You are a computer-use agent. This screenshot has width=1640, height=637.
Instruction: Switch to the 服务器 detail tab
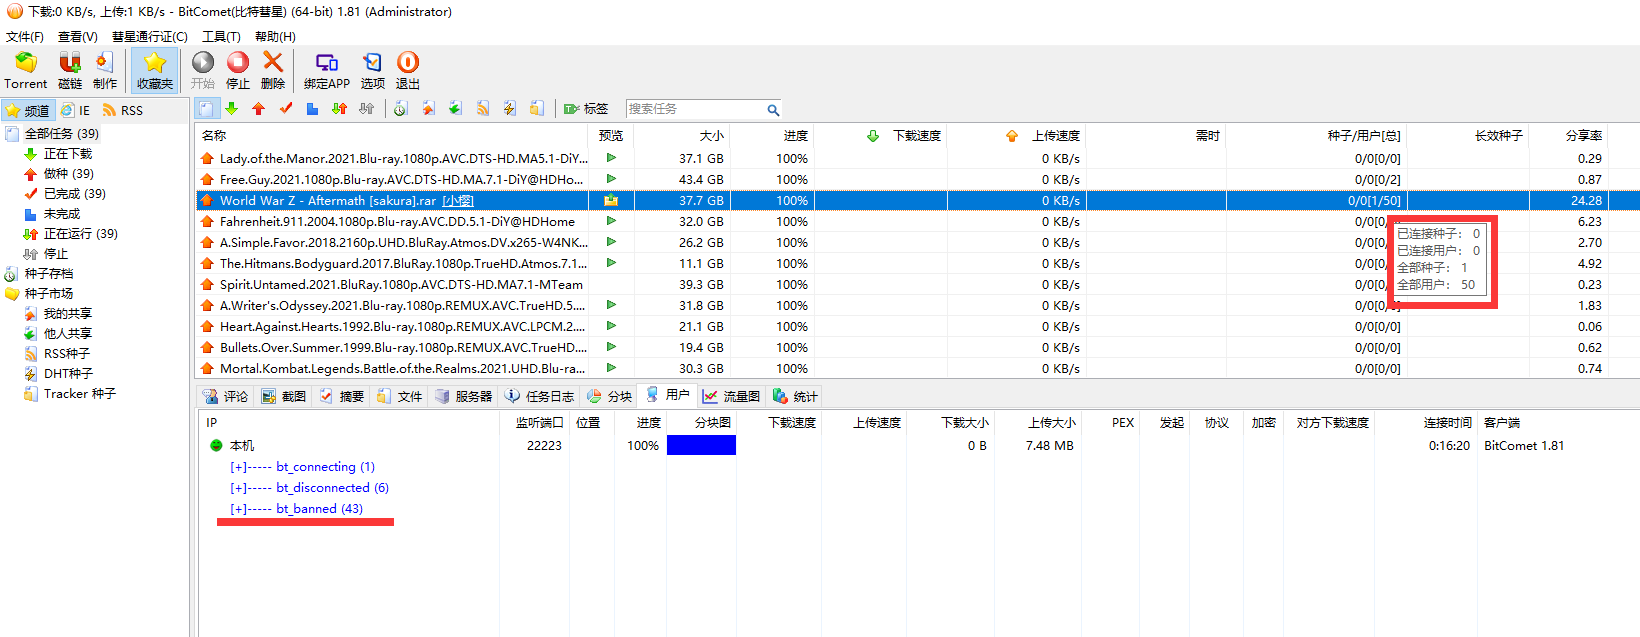[x=463, y=396]
